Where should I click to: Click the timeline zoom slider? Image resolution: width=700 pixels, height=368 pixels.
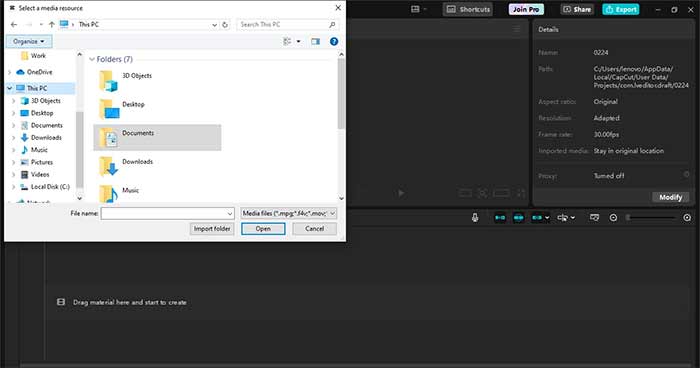pyautogui.click(x=651, y=217)
